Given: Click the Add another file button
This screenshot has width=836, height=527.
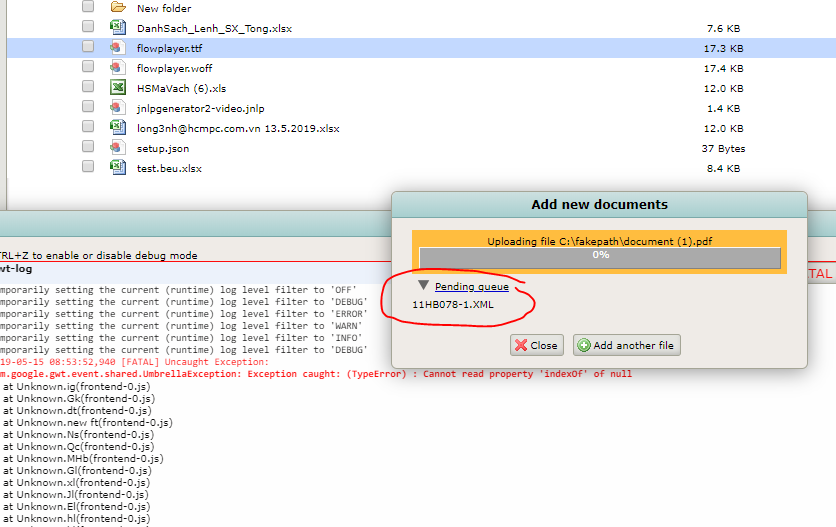Looking at the screenshot, I should click(x=626, y=345).
